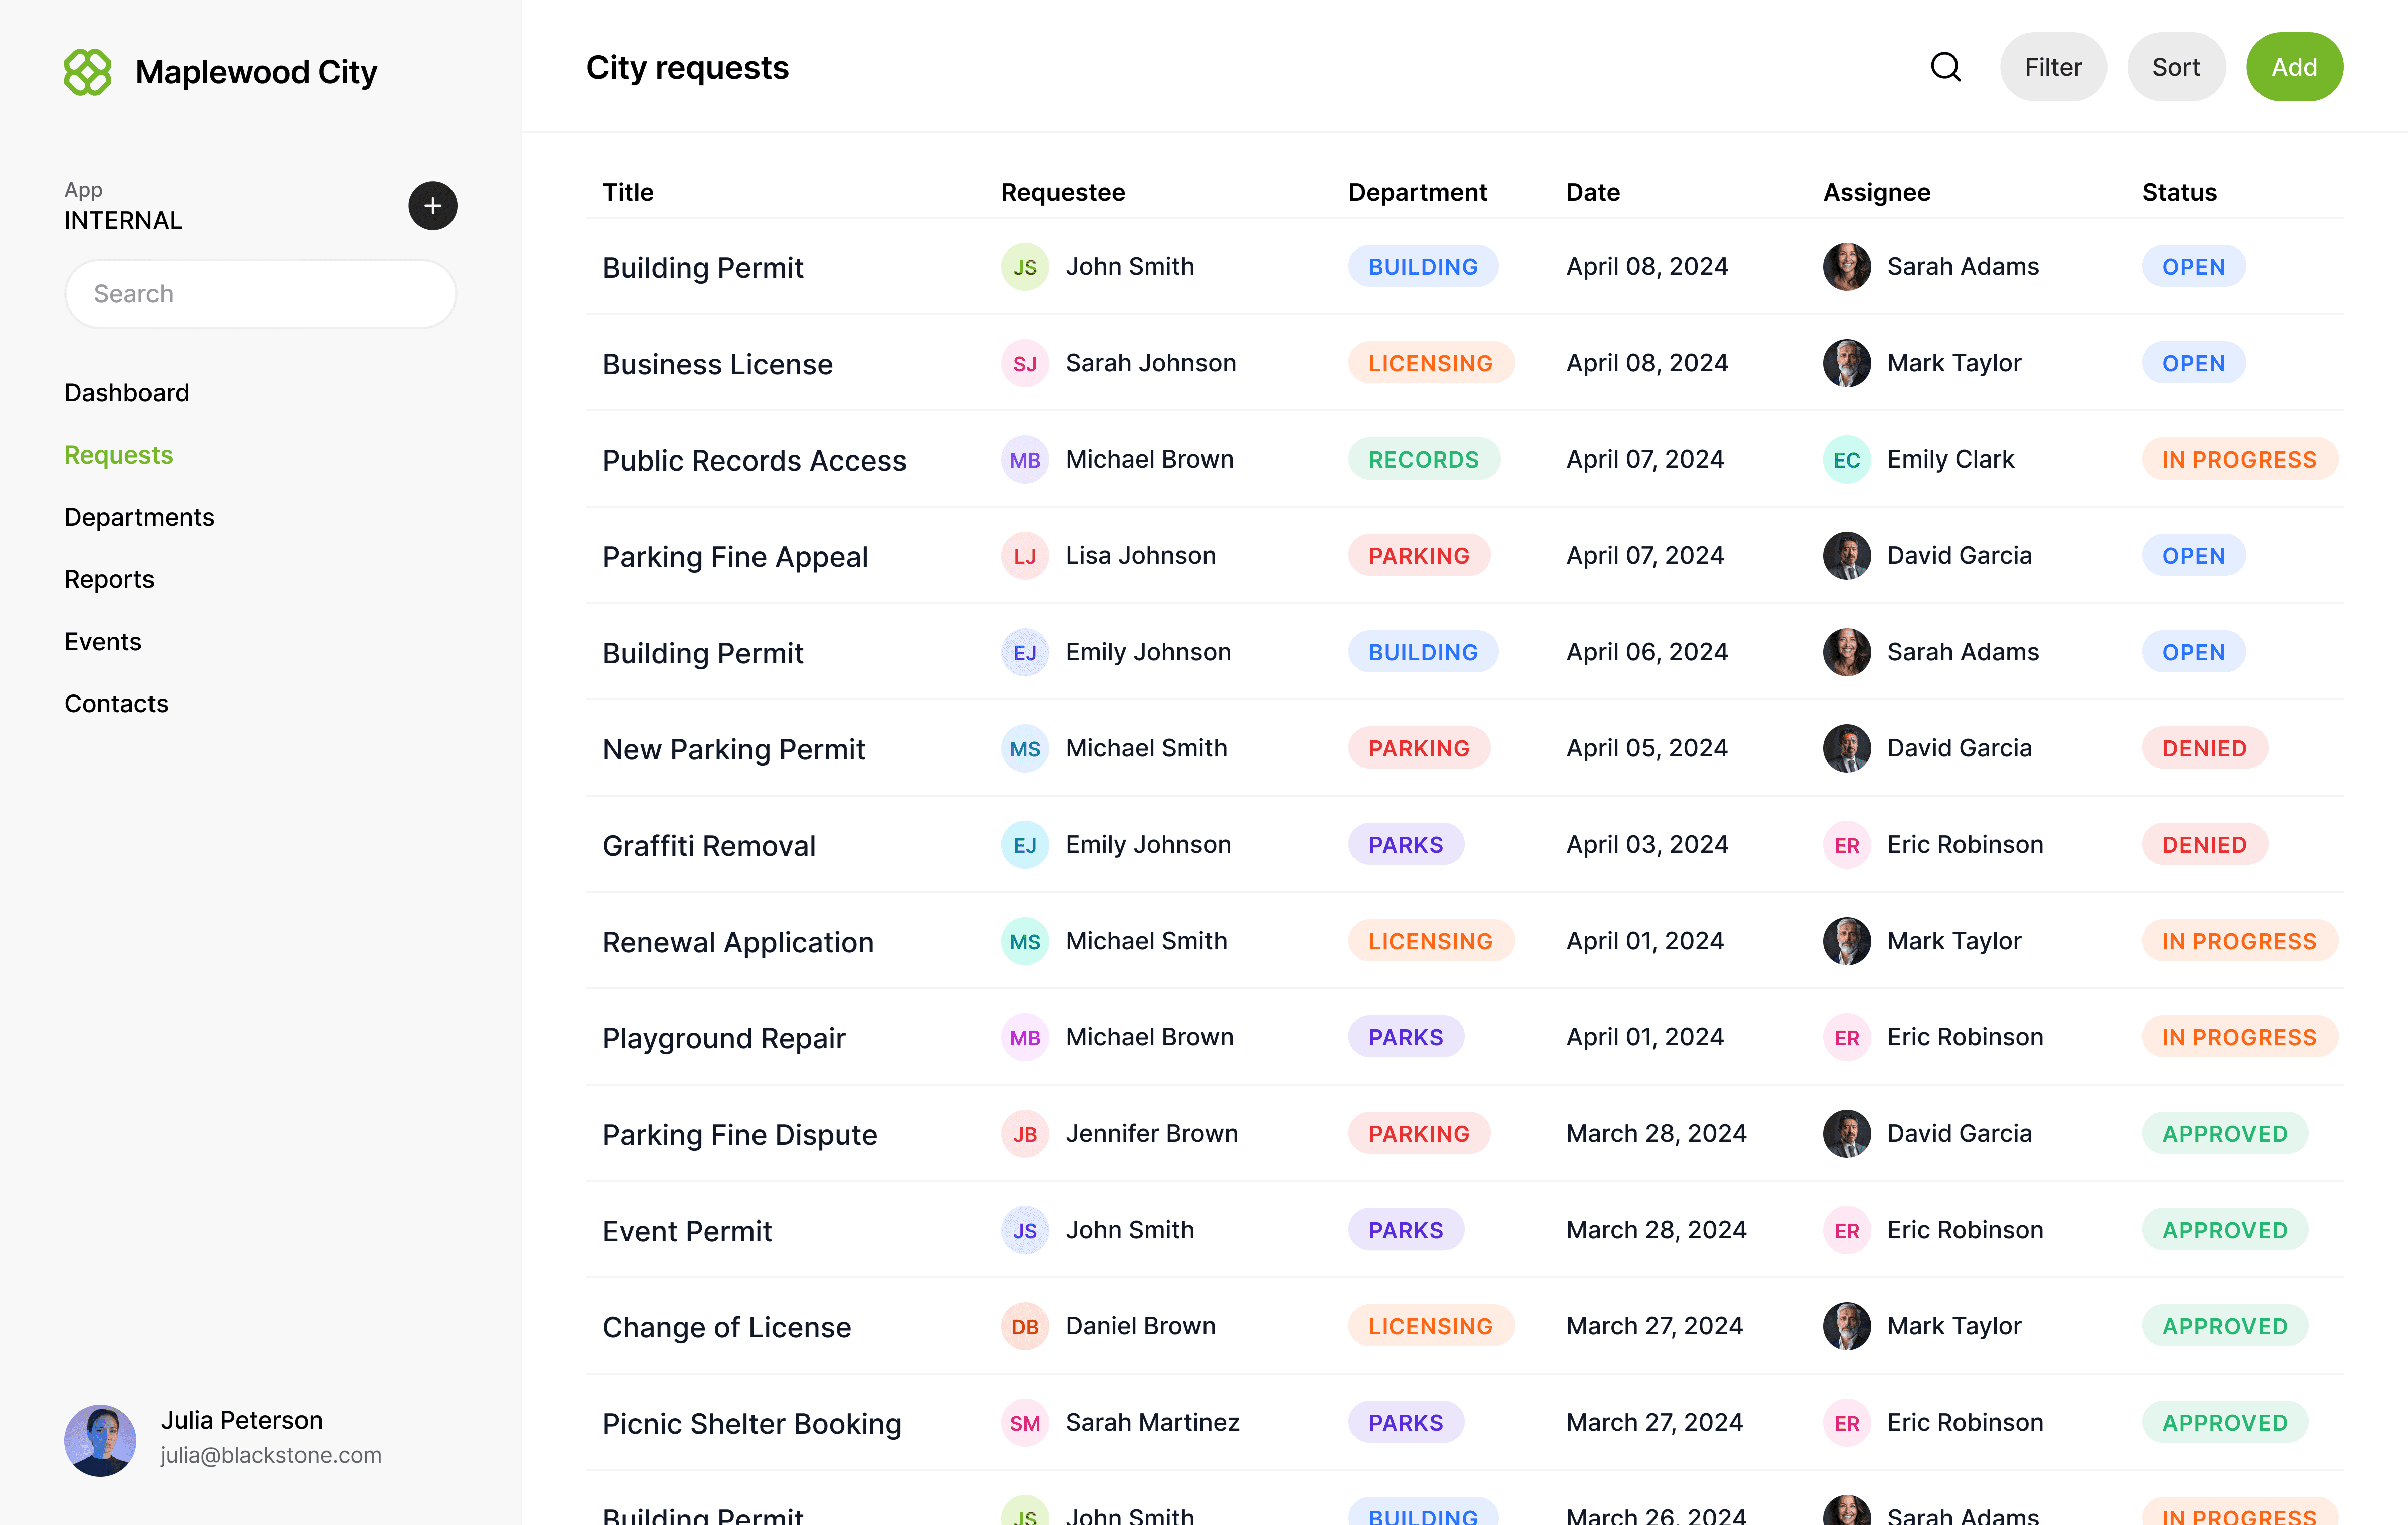Viewport: 2408px width, 1525px height.
Task: Click David Garcia's photo in the Parking Fine Appeal row
Action: (1847, 555)
